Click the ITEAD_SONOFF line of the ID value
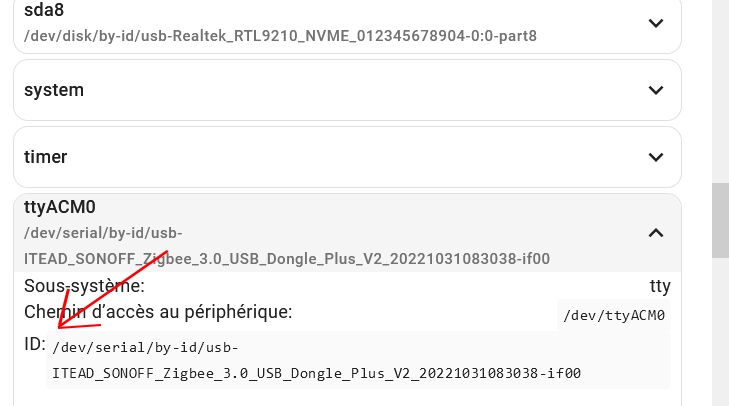The height and width of the screenshot is (406, 729). (x=314, y=374)
